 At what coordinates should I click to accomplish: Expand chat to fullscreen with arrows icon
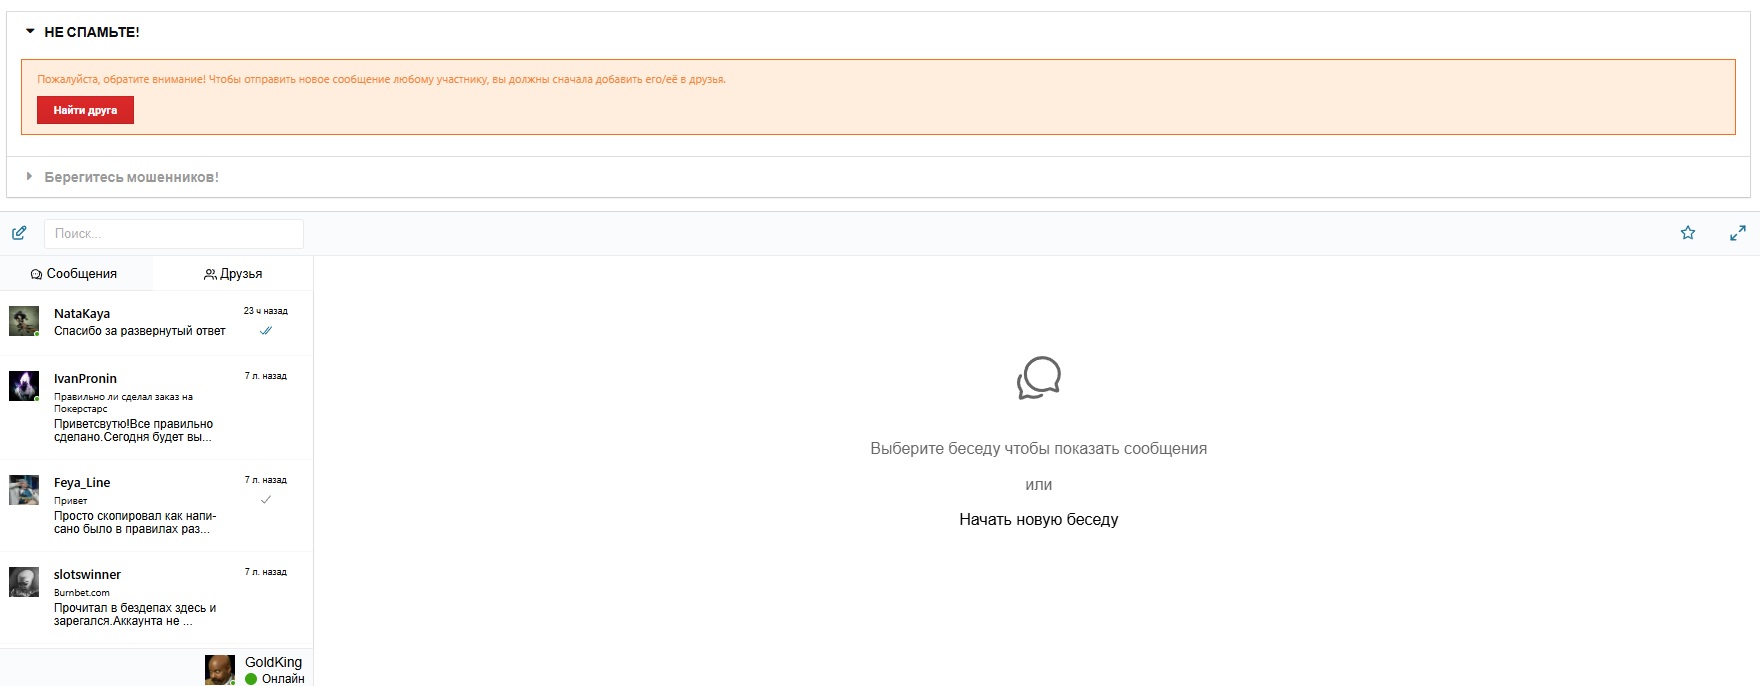1737,233
